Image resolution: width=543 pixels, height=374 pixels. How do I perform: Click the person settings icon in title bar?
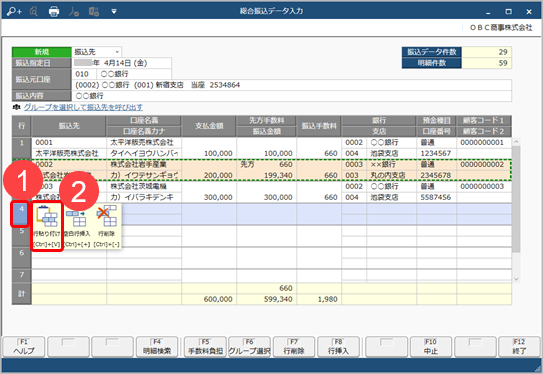[73, 11]
